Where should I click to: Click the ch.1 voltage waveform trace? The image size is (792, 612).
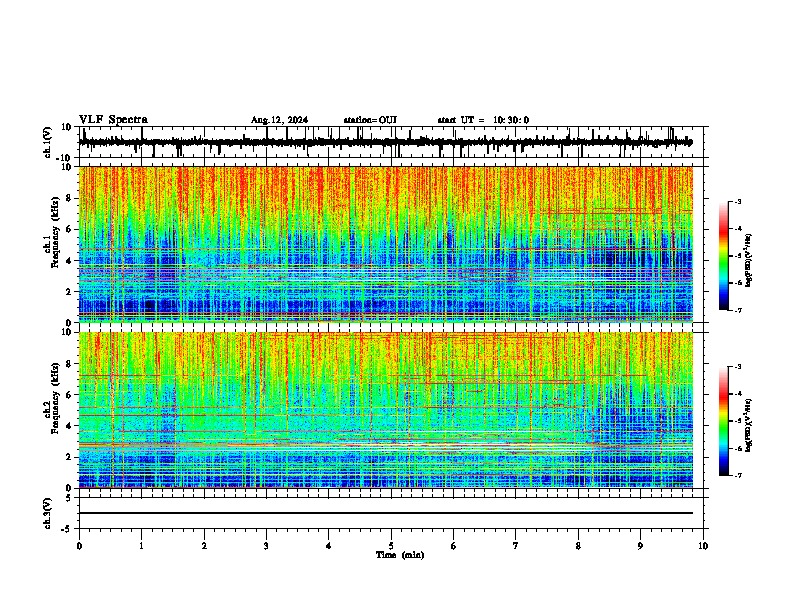click(x=386, y=142)
